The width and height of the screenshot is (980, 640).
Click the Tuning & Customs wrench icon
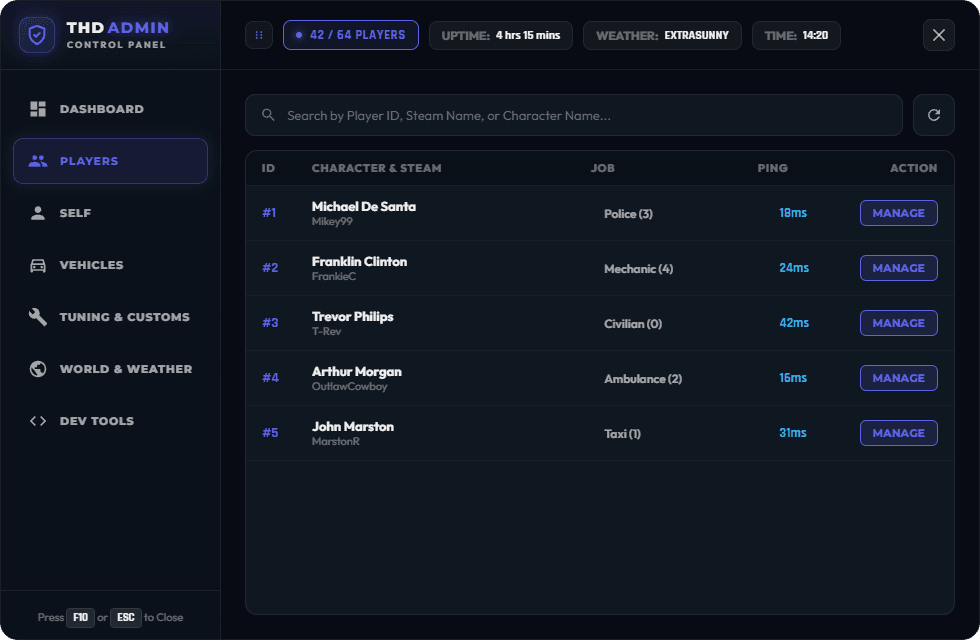pos(38,317)
